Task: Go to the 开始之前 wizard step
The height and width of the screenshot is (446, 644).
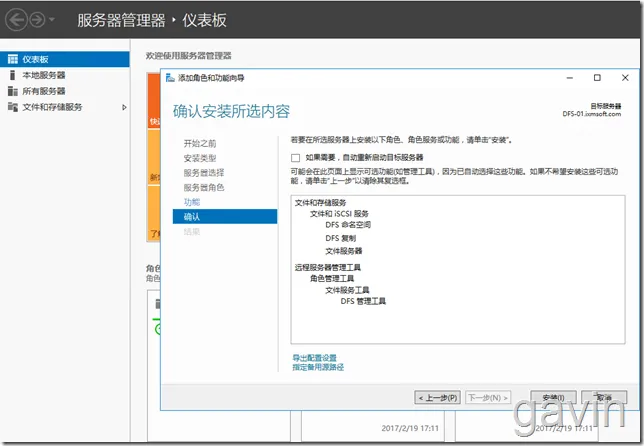Action: 200,143
